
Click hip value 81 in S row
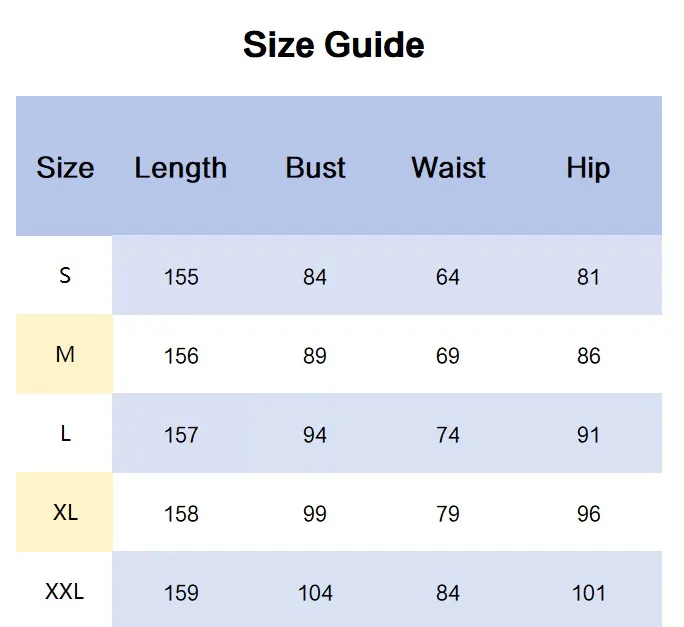click(x=588, y=277)
